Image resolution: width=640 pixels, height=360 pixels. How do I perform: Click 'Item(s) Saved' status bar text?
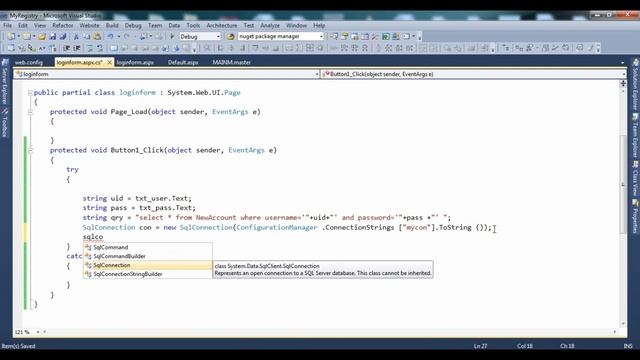click(19, 346)
